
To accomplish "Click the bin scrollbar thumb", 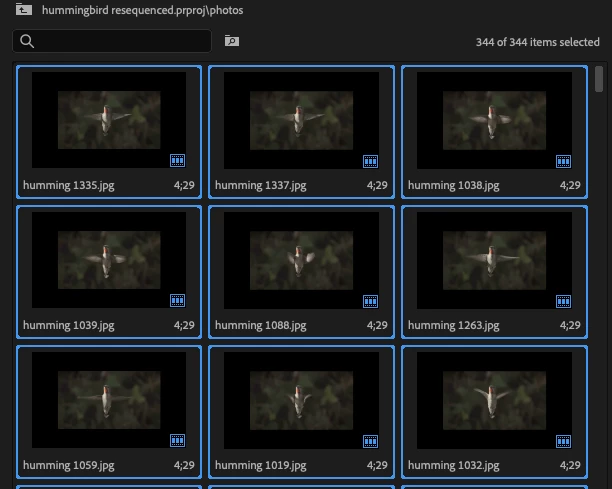I will tap(599, 79).
